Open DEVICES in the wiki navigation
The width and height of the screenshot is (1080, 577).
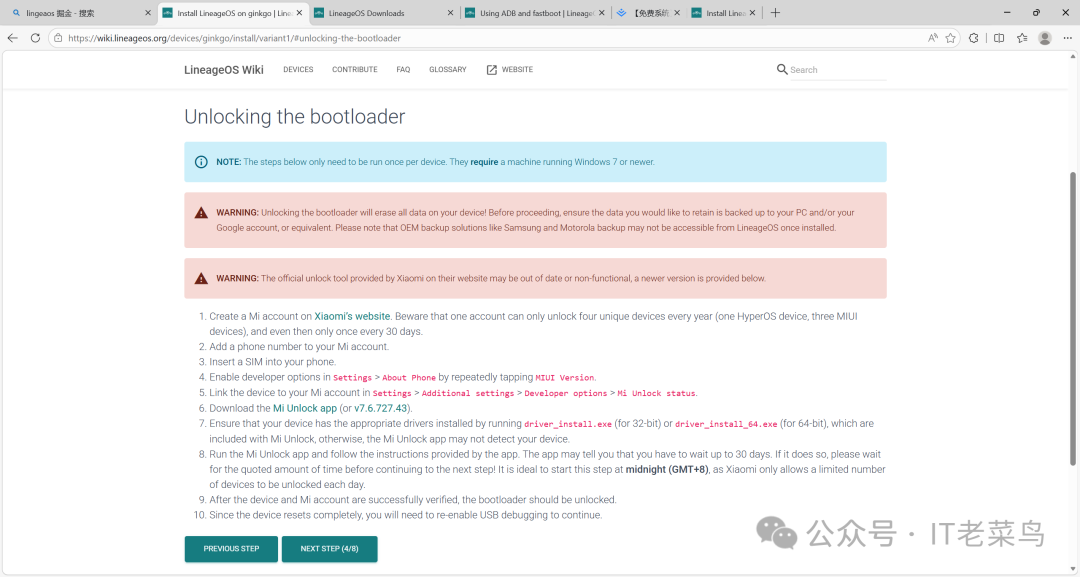point(300,69)
